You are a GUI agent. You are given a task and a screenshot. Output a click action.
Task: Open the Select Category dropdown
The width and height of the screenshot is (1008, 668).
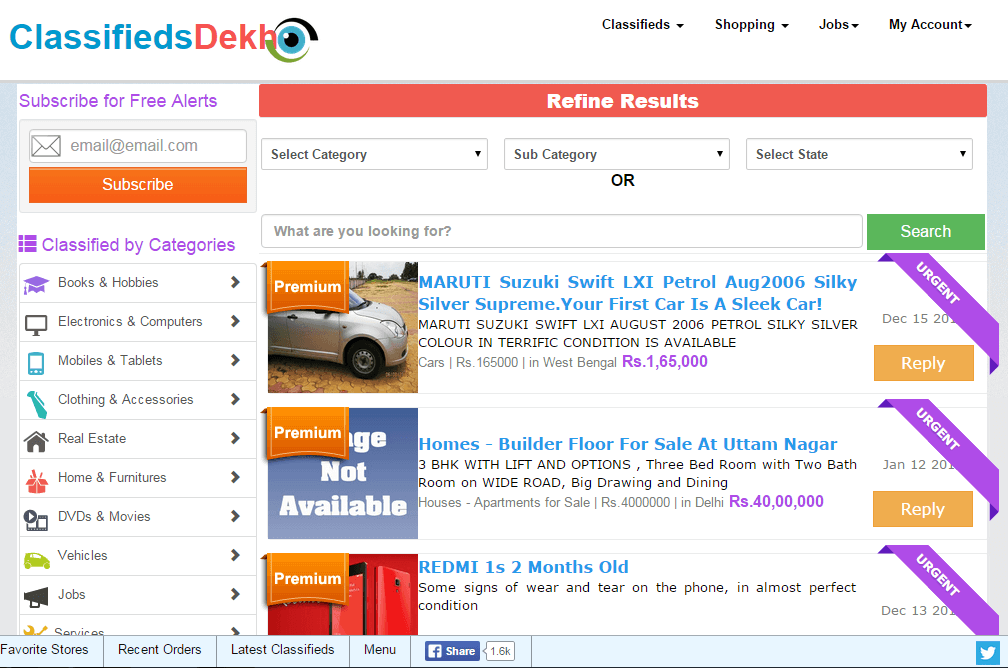[374, 154]
